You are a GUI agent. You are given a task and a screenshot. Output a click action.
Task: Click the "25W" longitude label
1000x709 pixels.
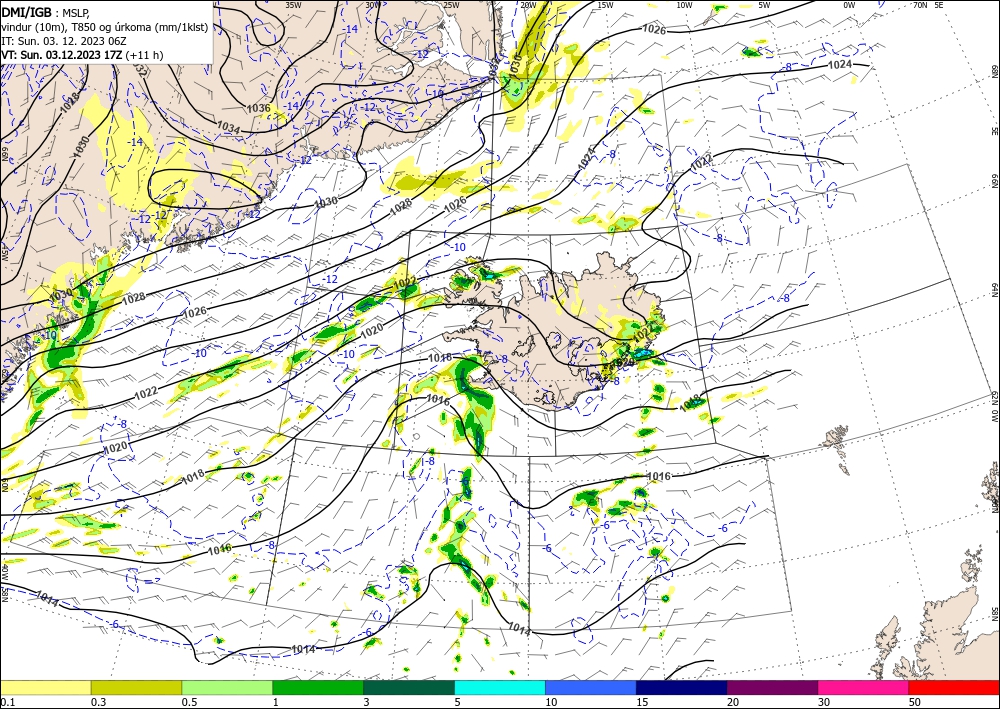coord(451,4)
